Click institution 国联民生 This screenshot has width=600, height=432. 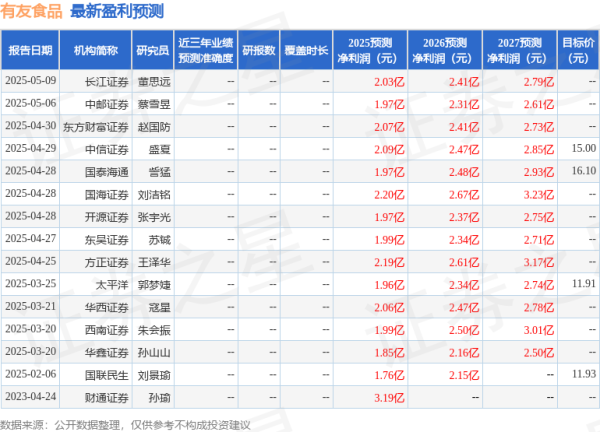[106, 375]
